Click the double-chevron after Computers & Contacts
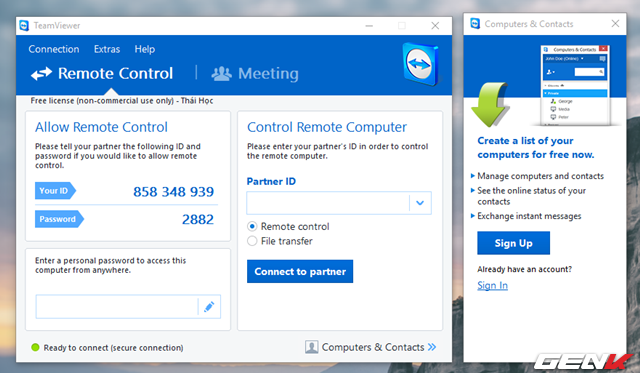The height and width of the screenshot is (373, 640). tap(432, 347)
